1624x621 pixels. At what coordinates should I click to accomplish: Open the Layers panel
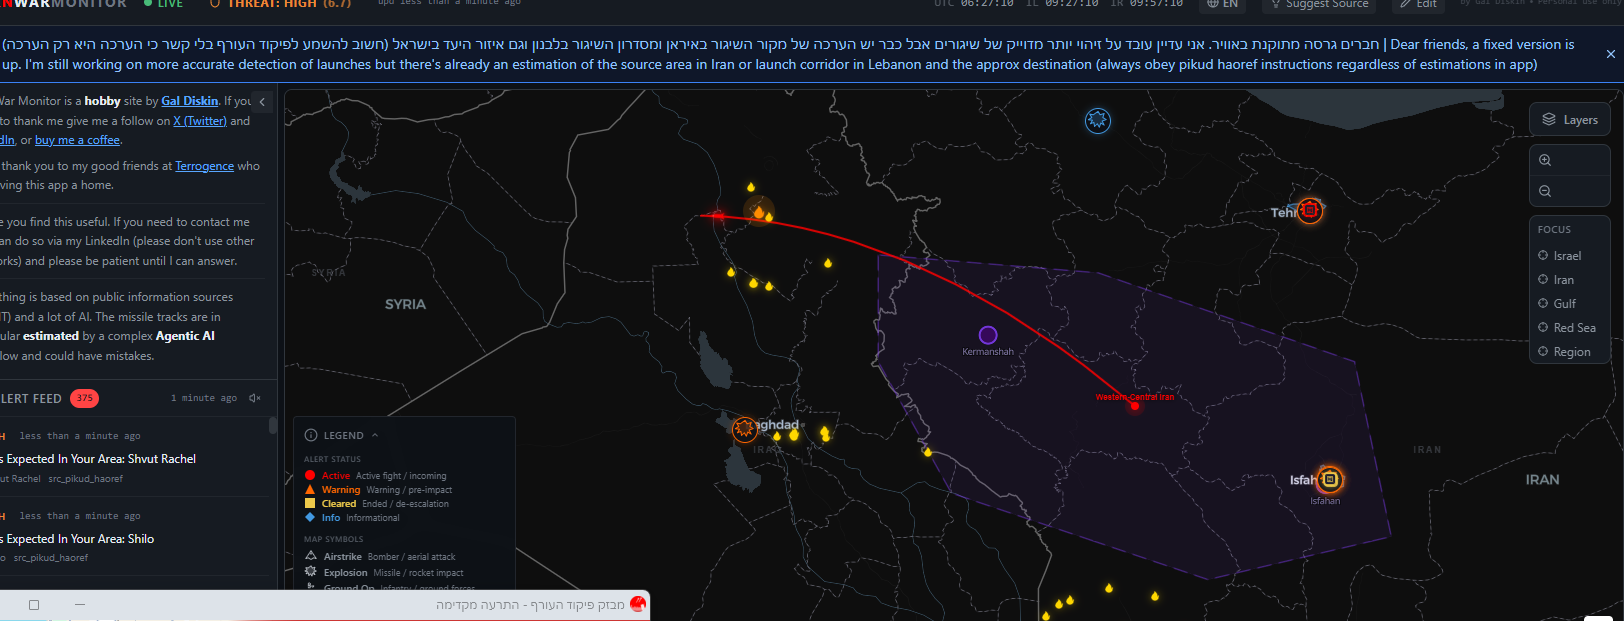coord(1569,120)
